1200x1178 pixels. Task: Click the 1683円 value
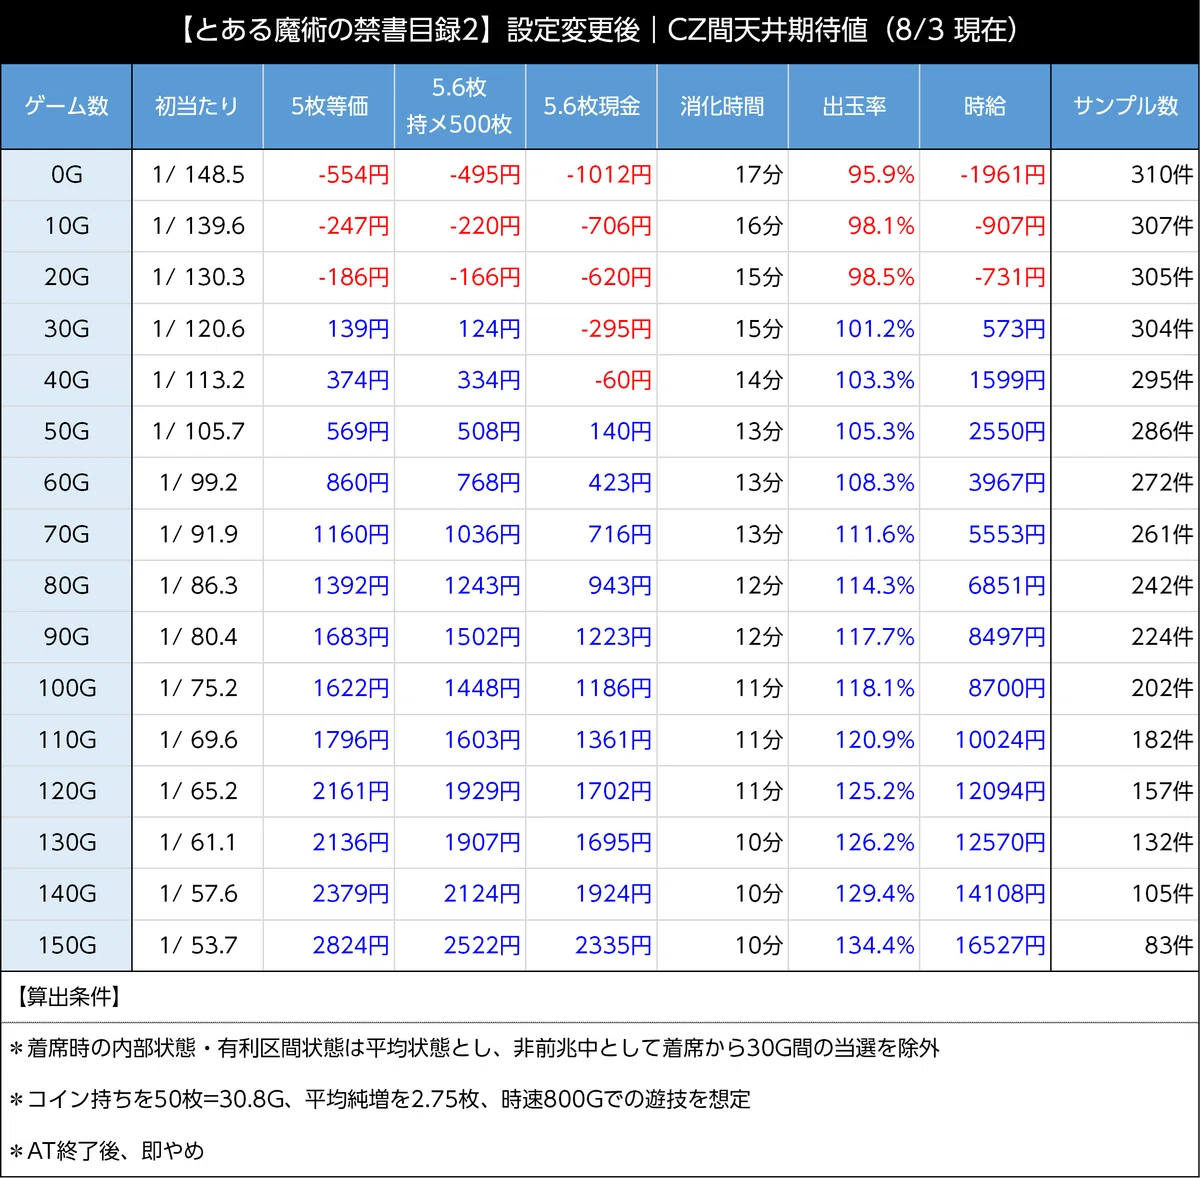pyautogui.click(x=351, y=637)
